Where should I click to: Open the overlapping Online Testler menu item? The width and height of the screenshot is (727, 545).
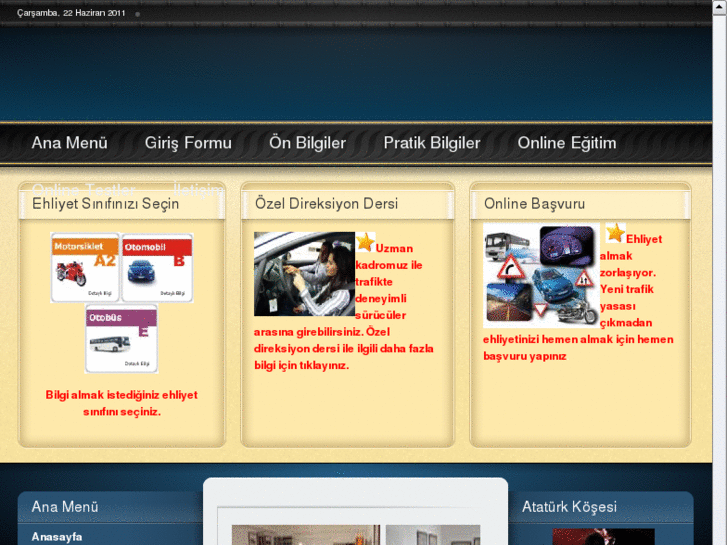point(83,190)
